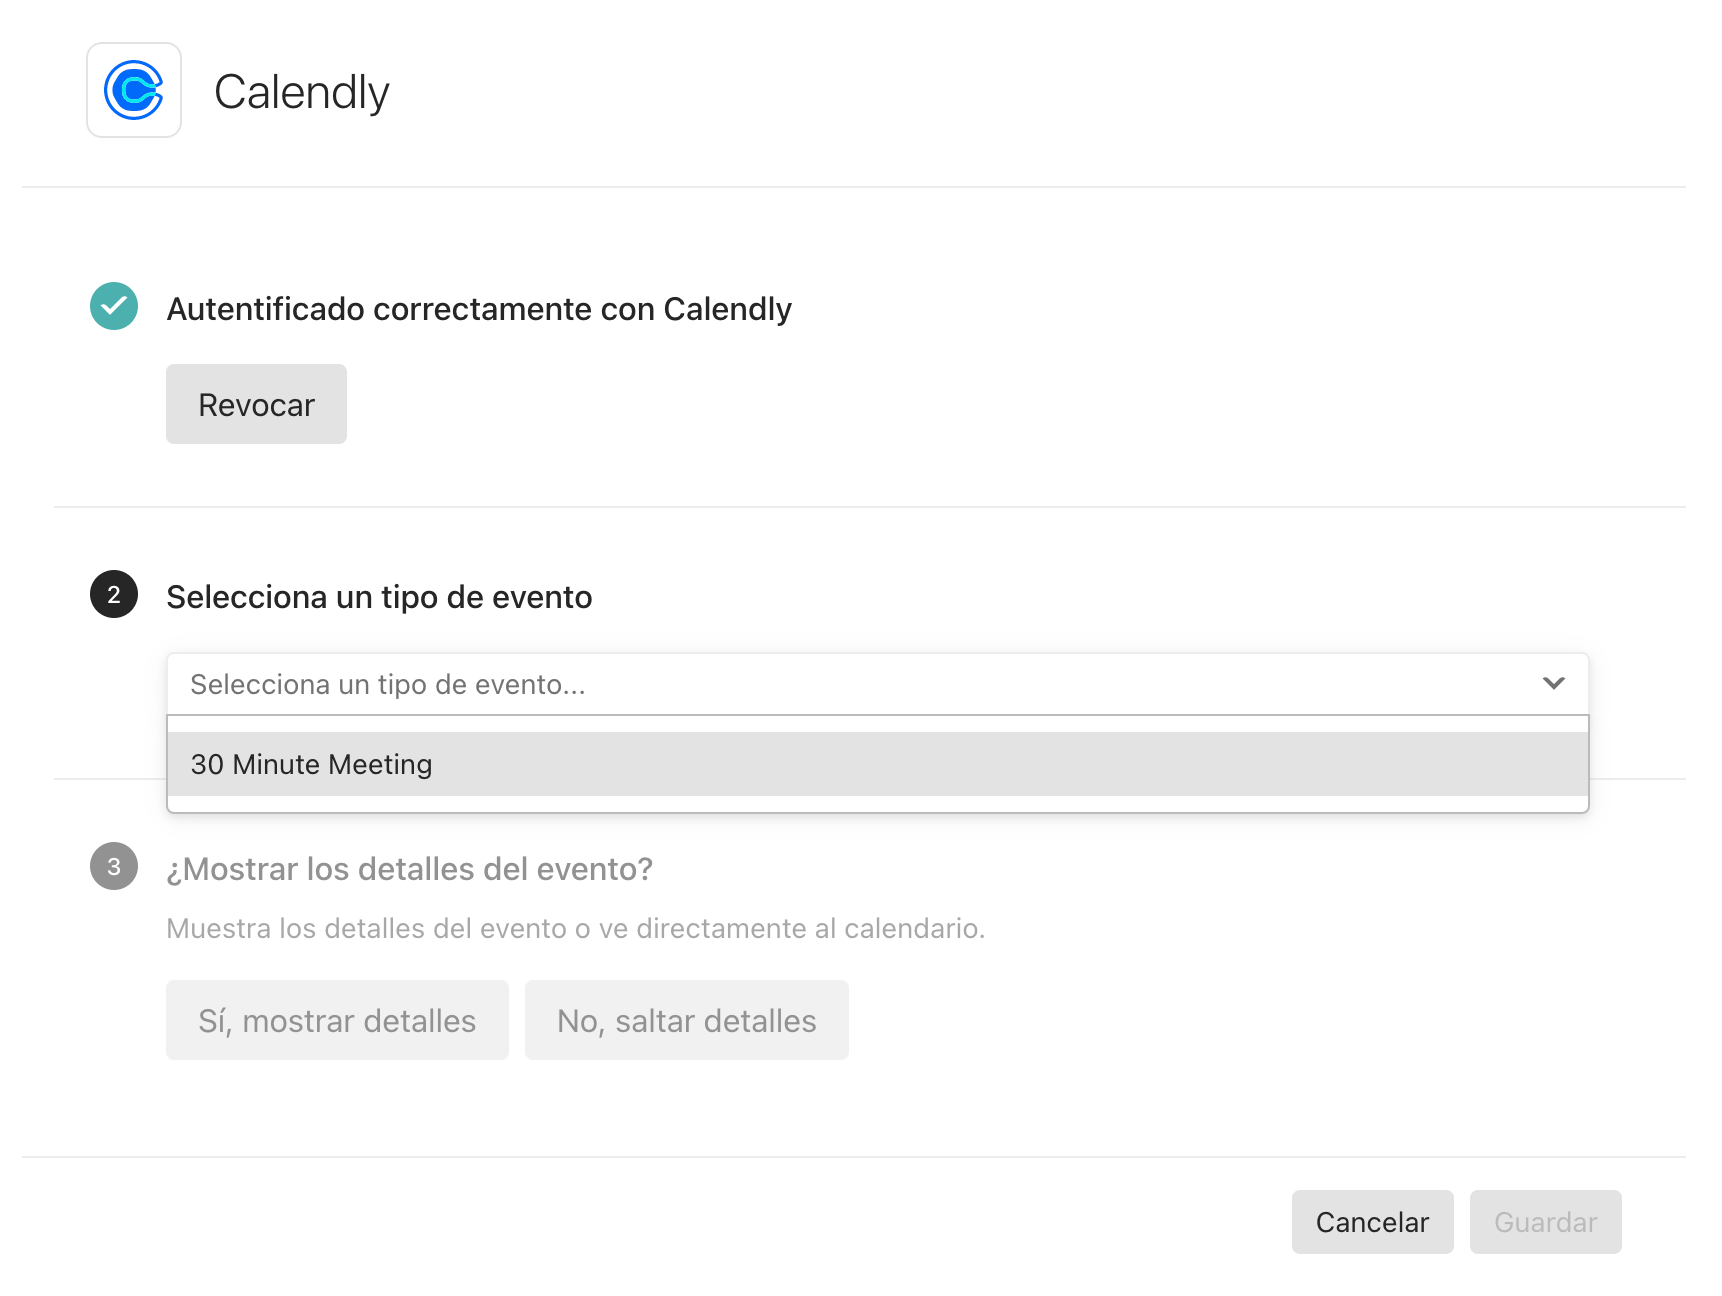Select Sí, mostrar detalles
Viewport: 1722px width, 1296px height.
tap(337, 1020)
